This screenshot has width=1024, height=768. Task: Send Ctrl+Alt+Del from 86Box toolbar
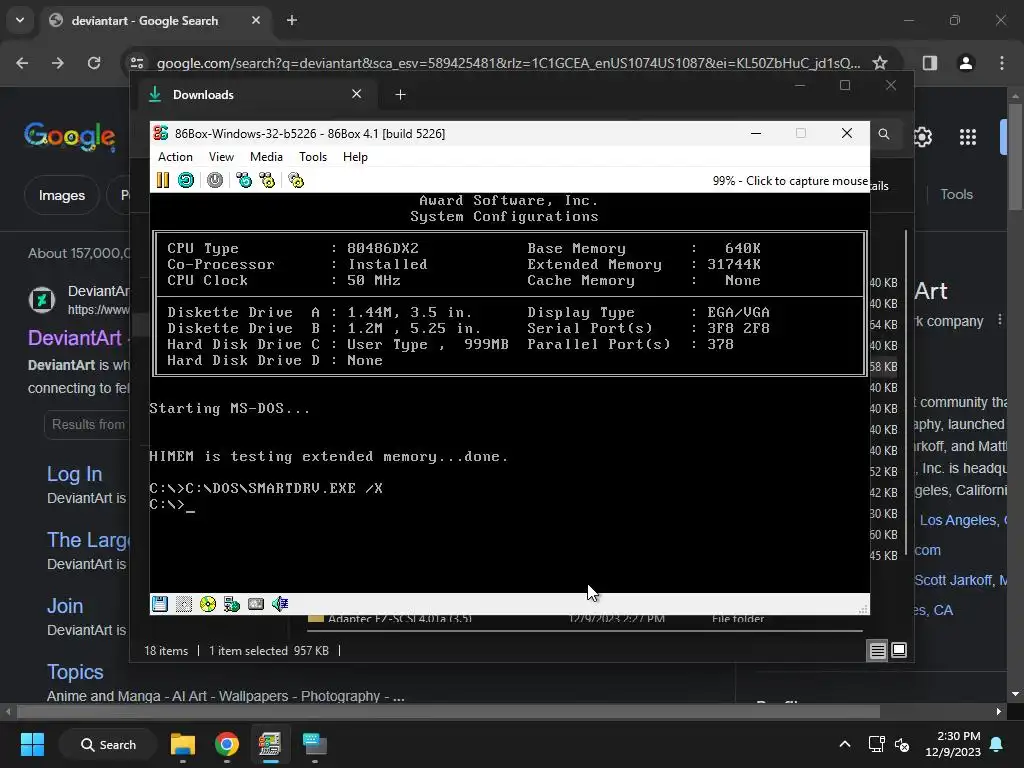click(244, 180)
